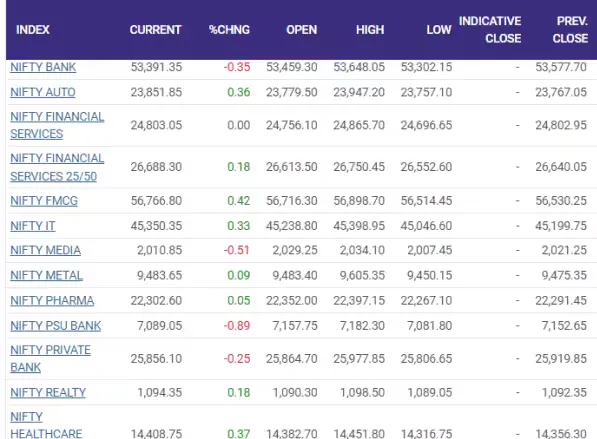This screenshot has height=439, width=597.
Task: Open NIFTY FINANCIAL SERVICES index link
Action: 57,125
